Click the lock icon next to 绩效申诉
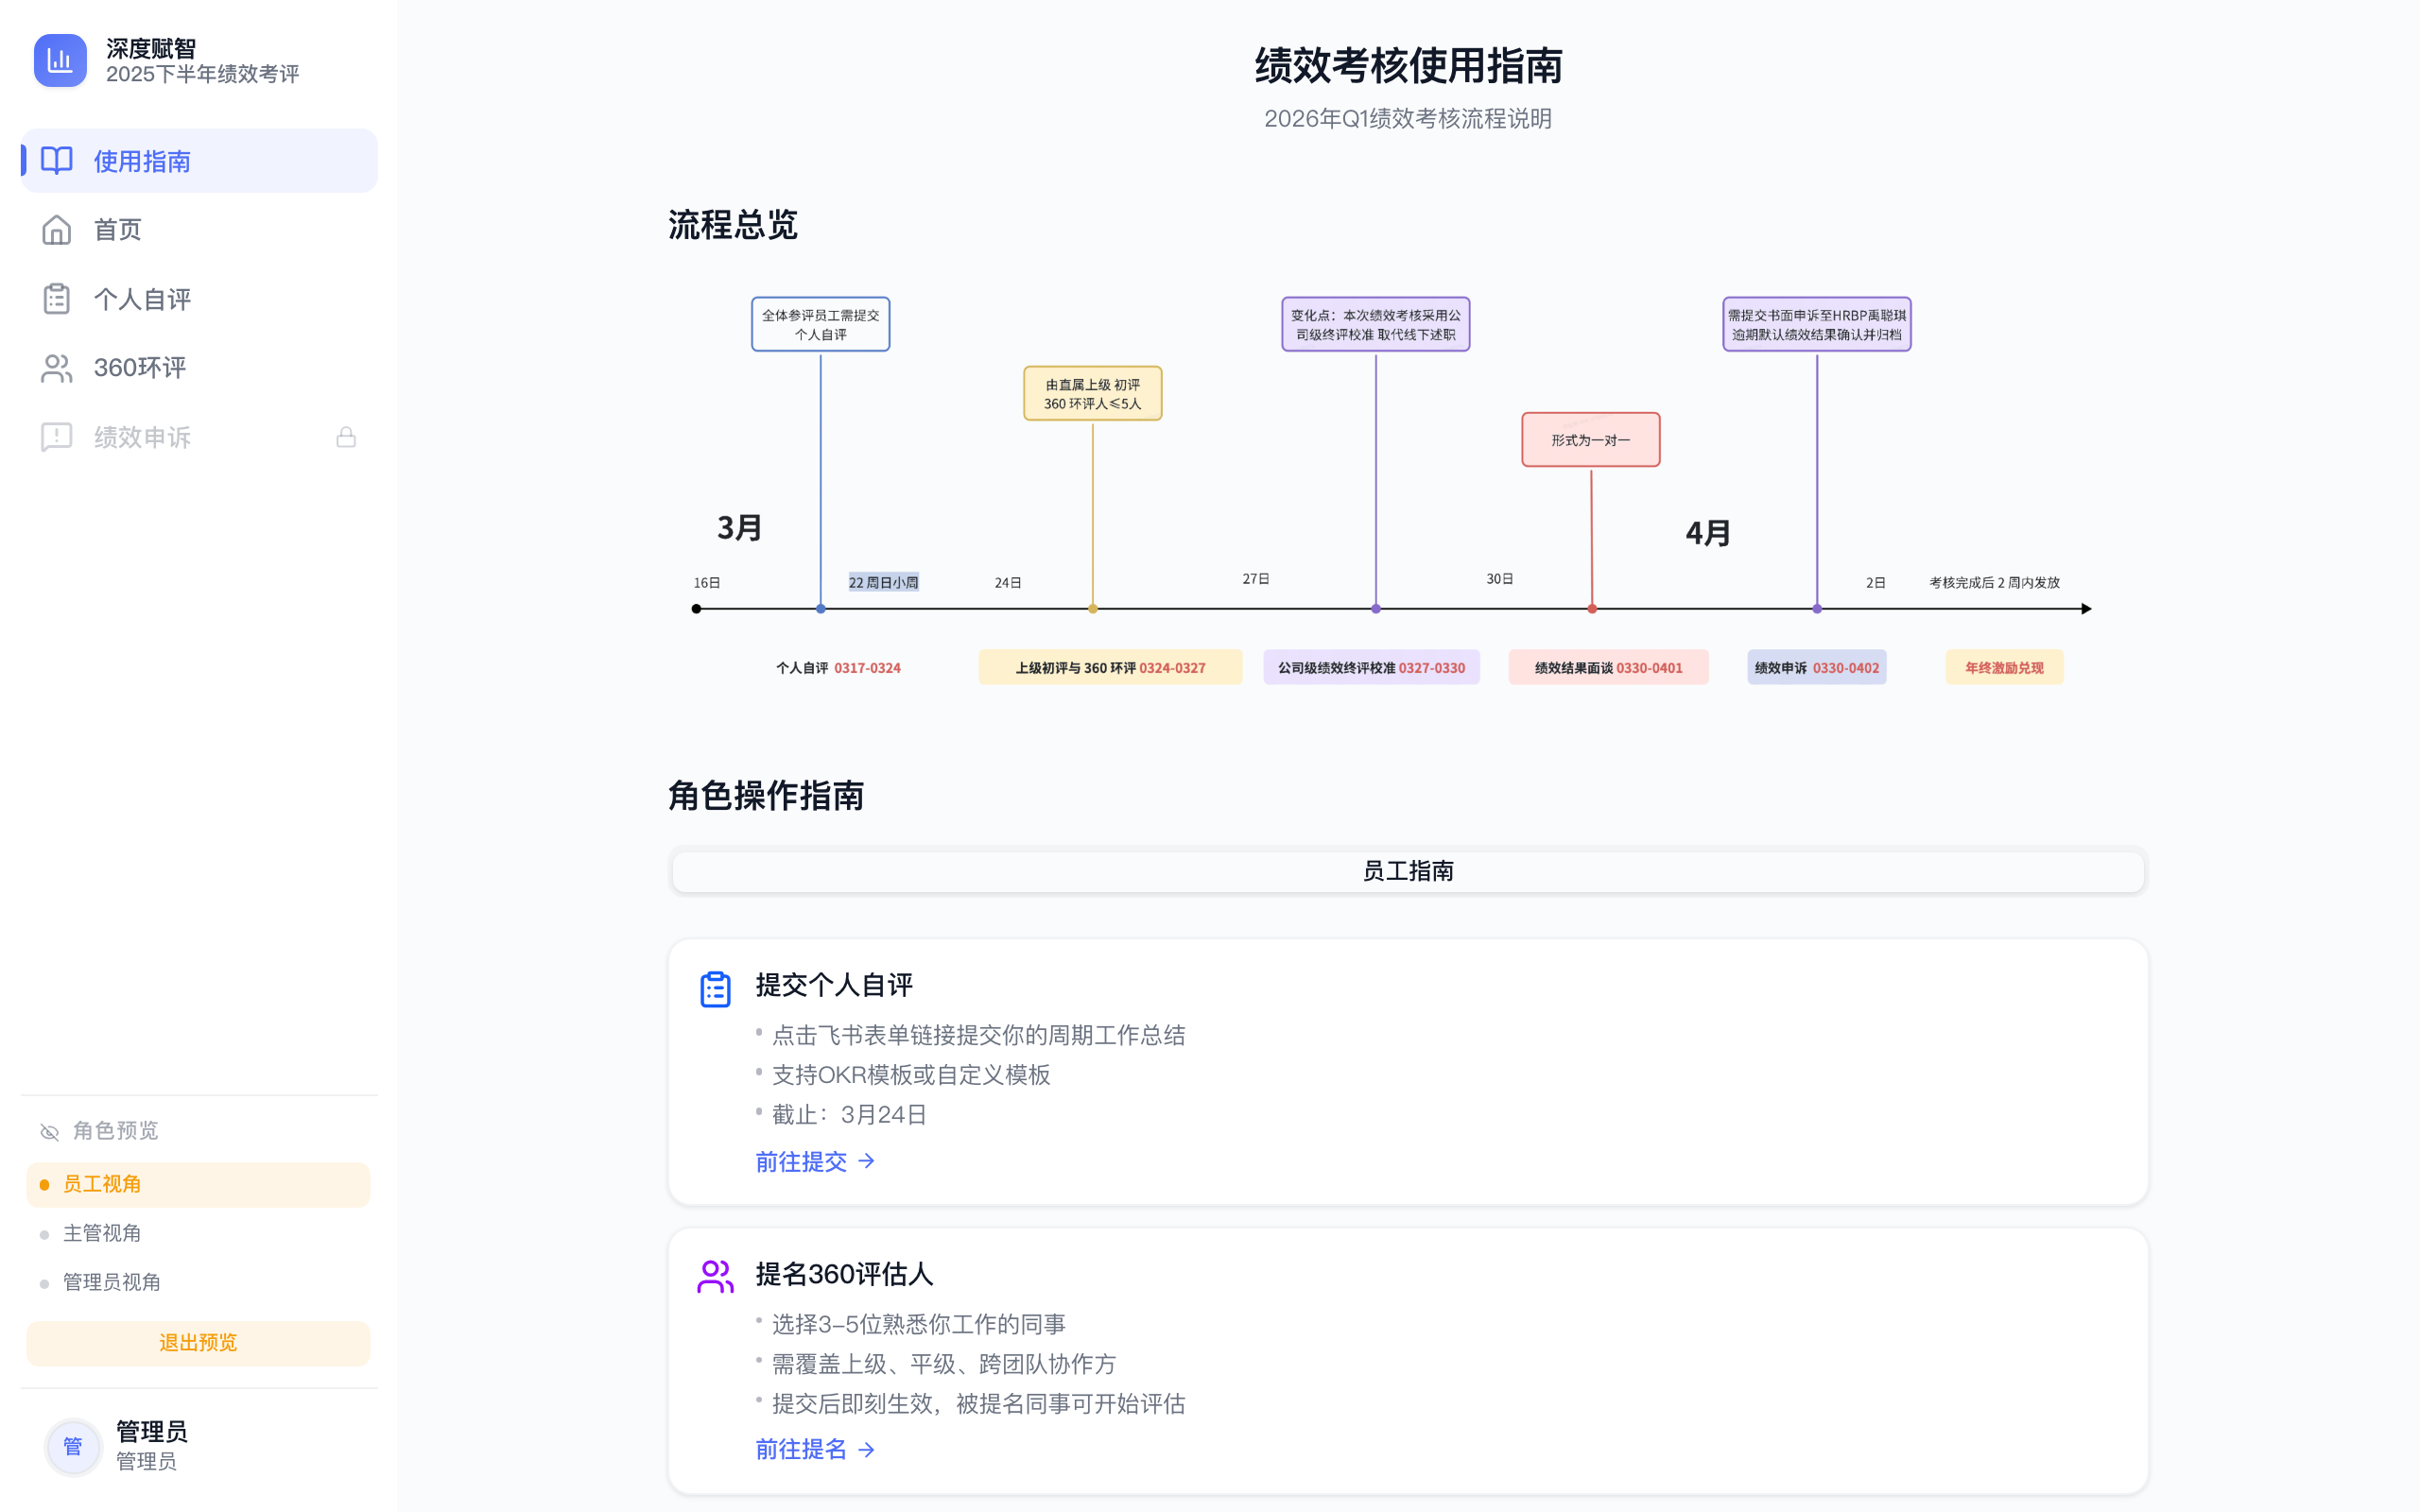The height and width of the screenshot is (1512, 2420). (346, 437)
